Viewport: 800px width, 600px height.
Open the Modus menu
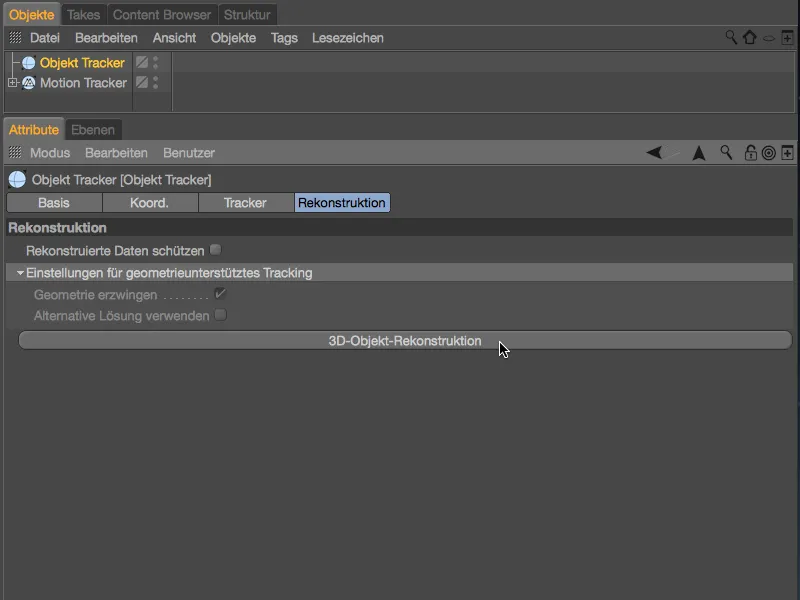[x=50, y=153]
